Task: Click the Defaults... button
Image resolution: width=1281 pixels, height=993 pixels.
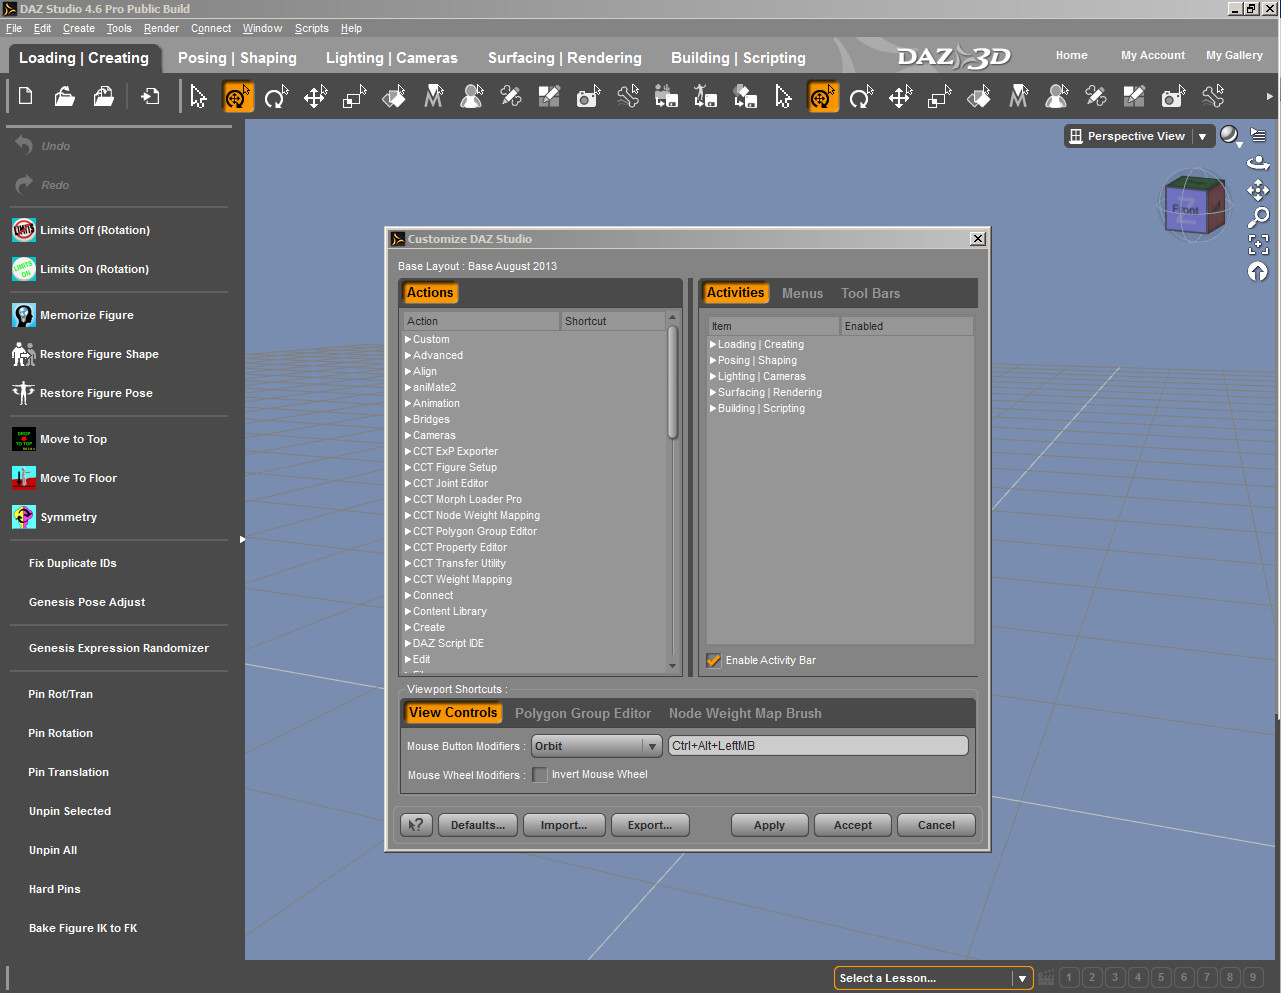Action: [477, 825]
